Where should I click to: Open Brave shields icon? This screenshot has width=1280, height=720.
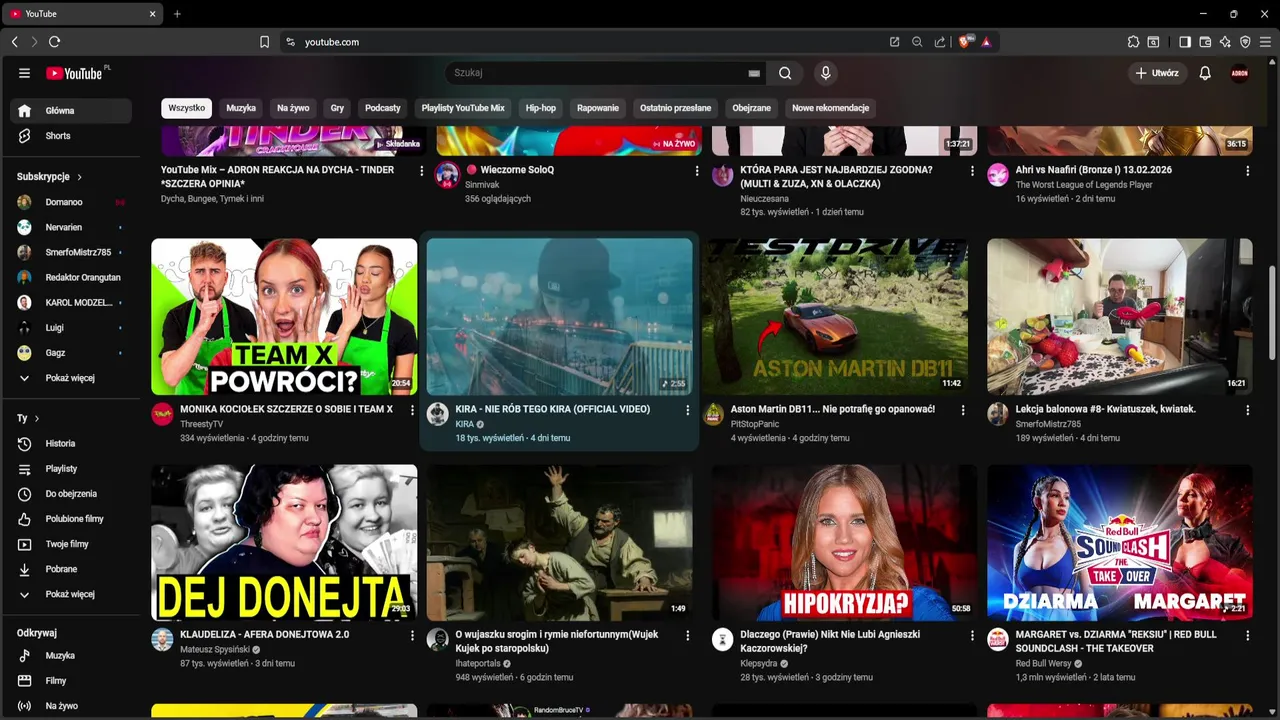965,42
